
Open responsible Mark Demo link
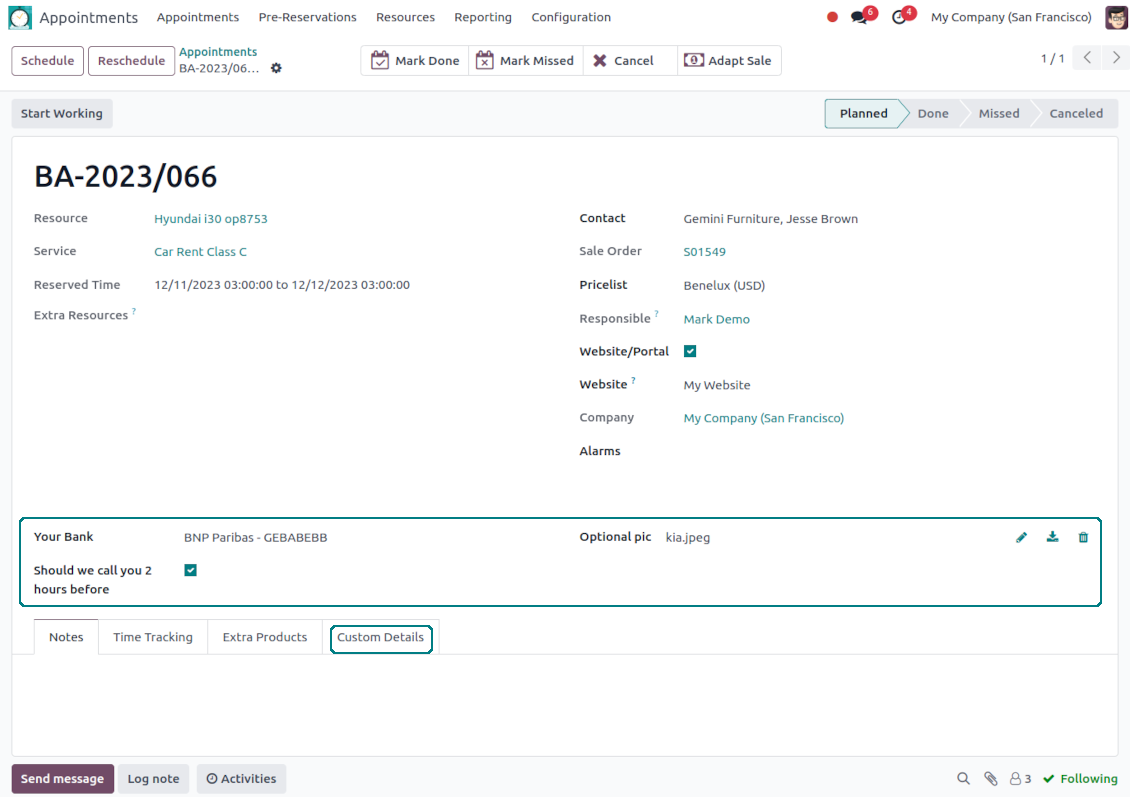pos(716,319)
